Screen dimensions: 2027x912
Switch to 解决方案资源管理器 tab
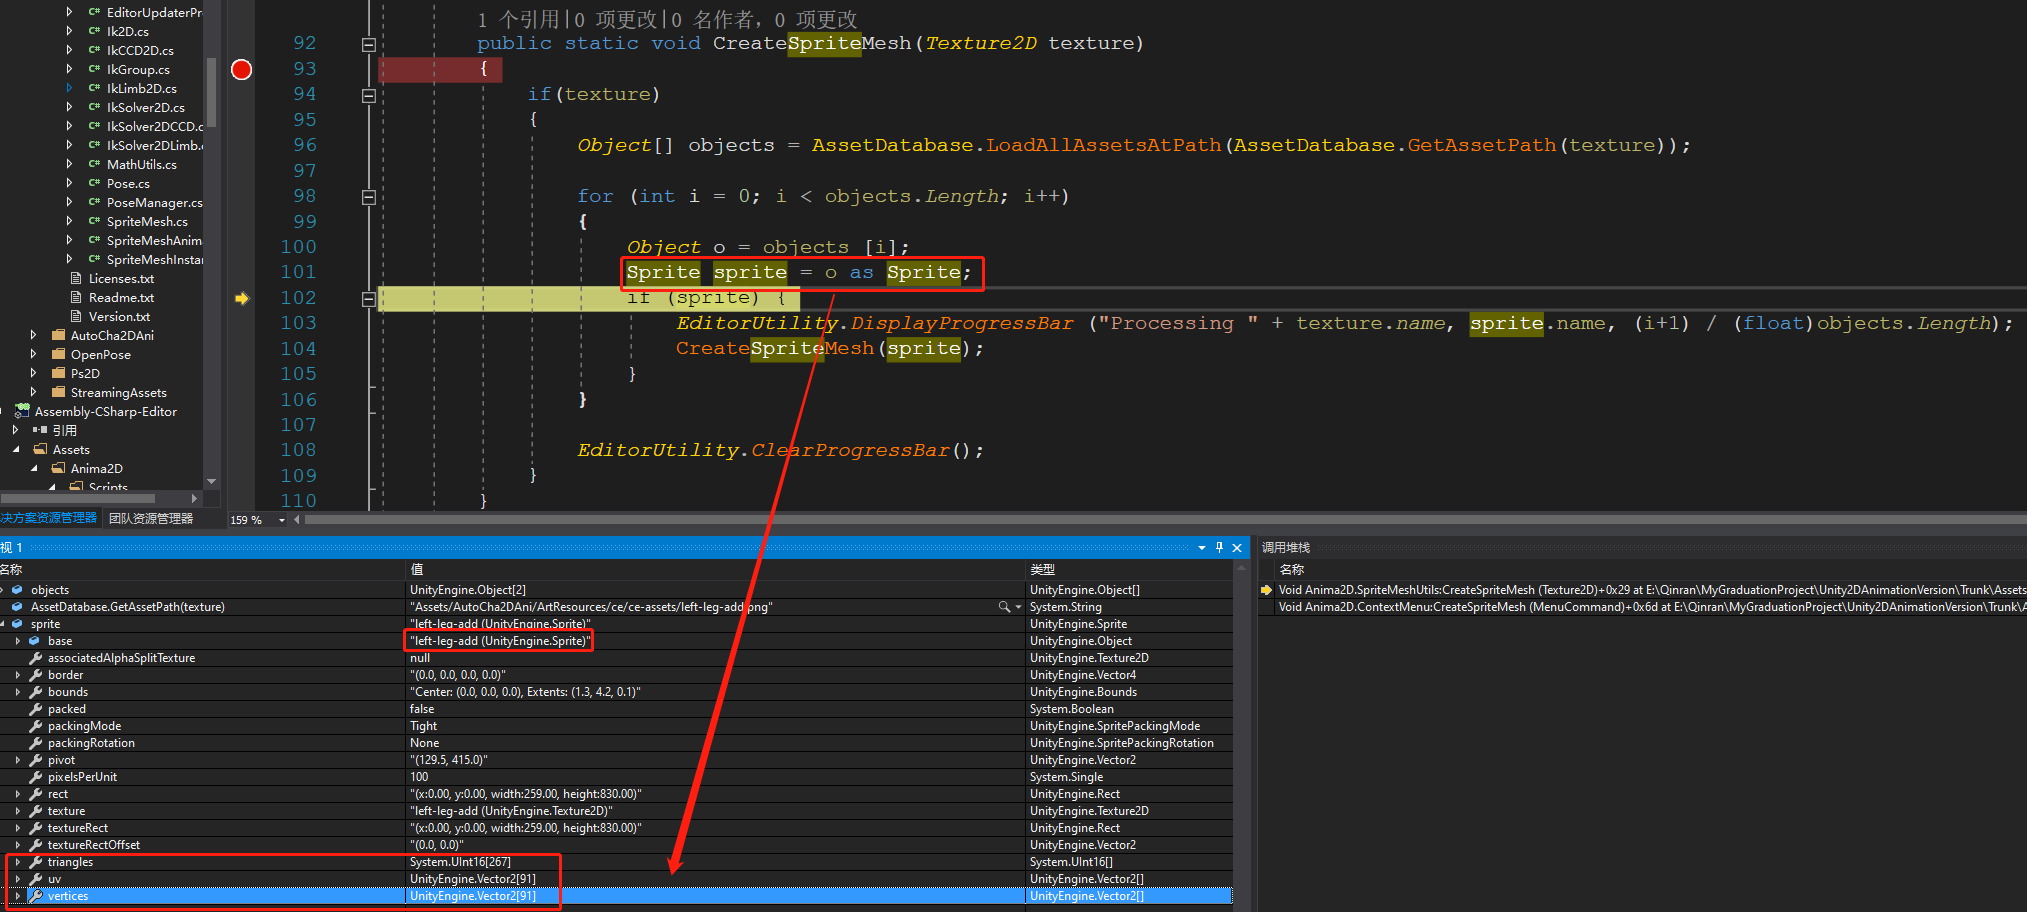[x=49, y=518]
